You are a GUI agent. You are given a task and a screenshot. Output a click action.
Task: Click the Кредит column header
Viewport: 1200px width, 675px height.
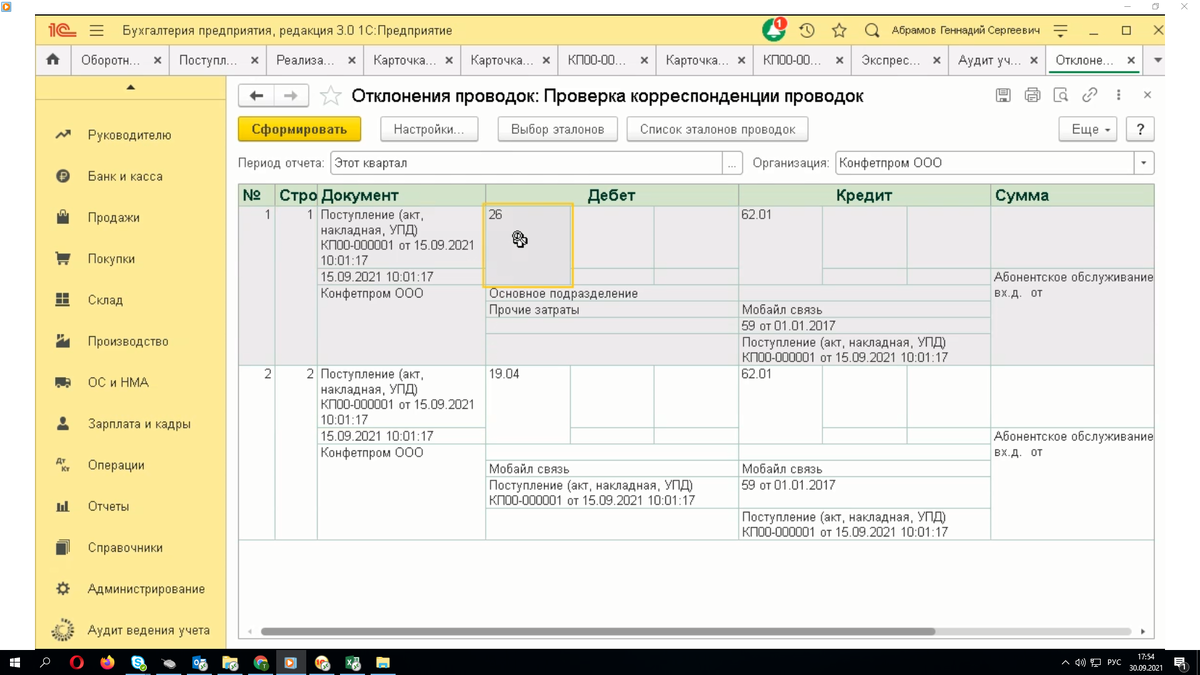(x=864, y=195)
